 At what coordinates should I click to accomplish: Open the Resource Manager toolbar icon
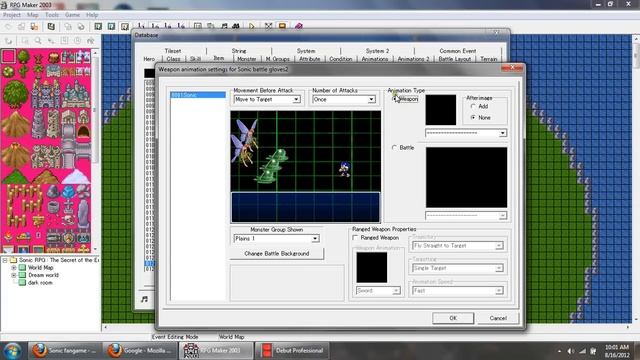(x=211, y=27)
